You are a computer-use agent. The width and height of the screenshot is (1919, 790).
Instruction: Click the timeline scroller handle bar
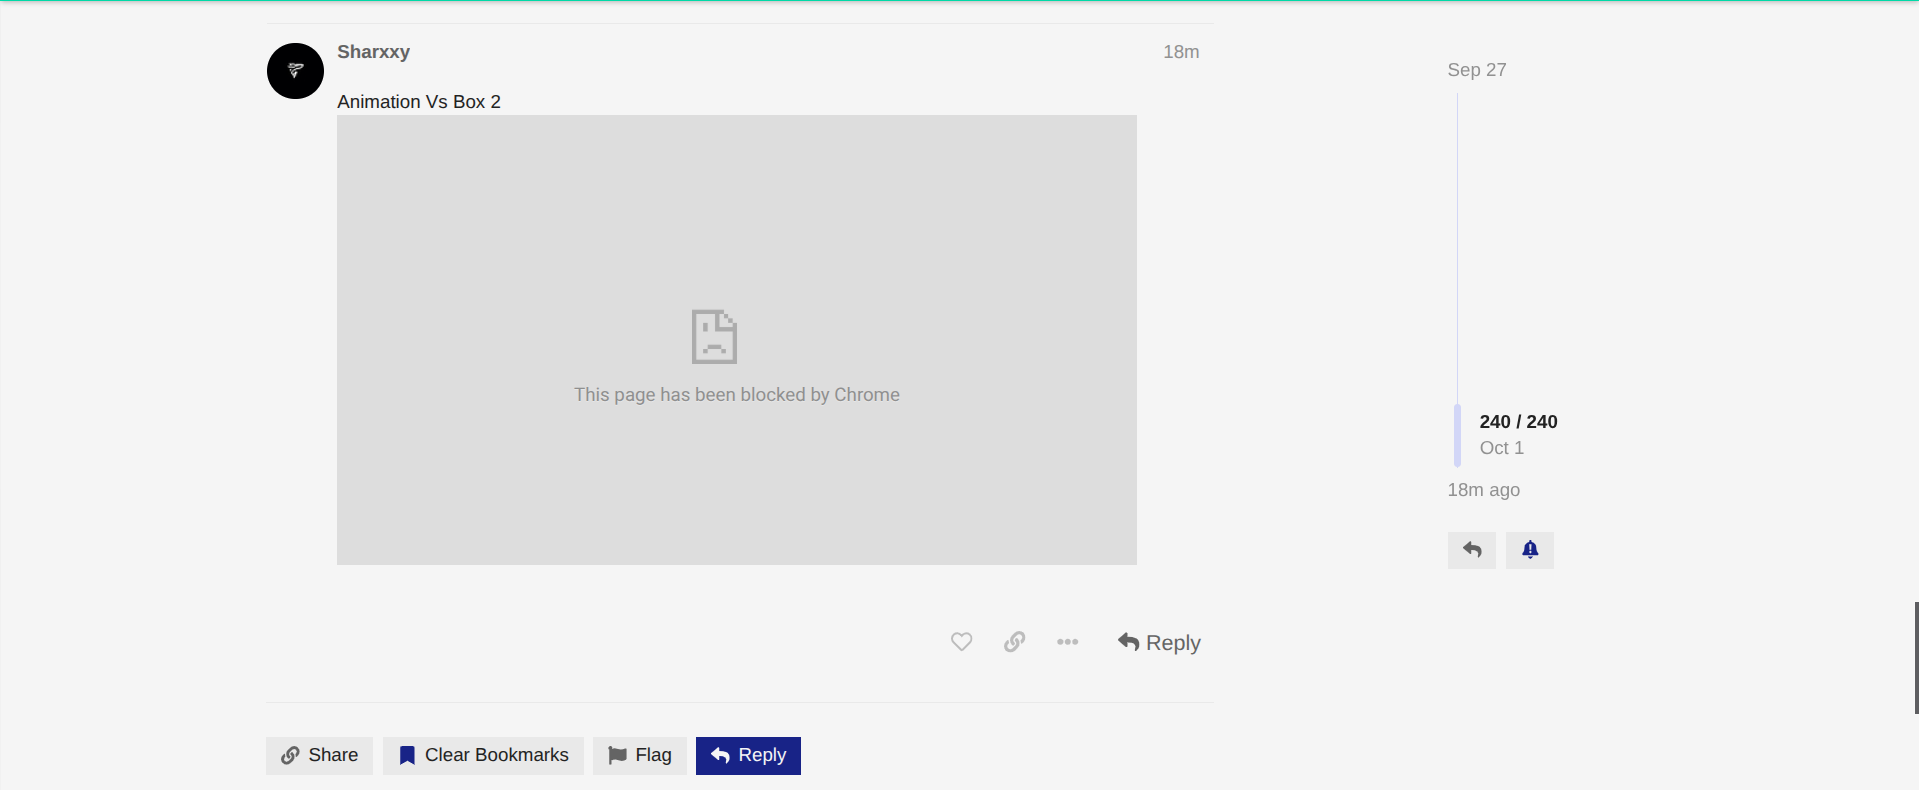click(1457, 435)
